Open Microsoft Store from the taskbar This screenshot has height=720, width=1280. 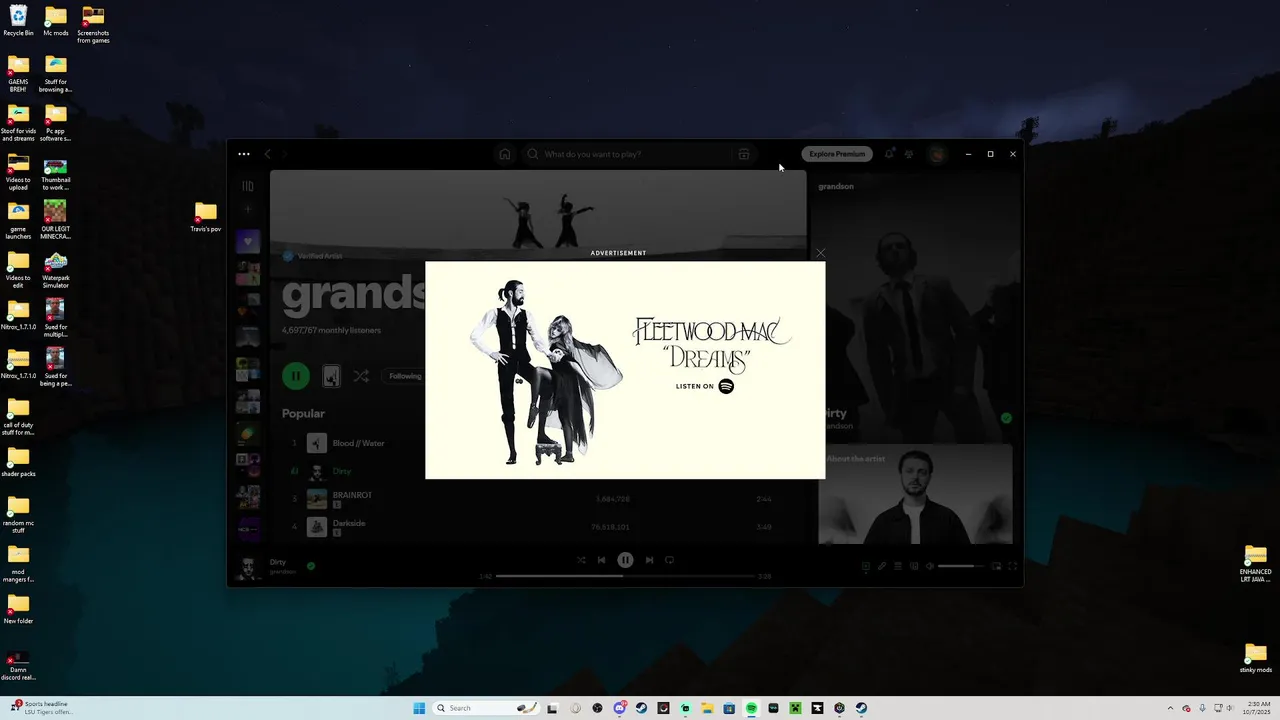pyautogui.click(x=729, y=708)
